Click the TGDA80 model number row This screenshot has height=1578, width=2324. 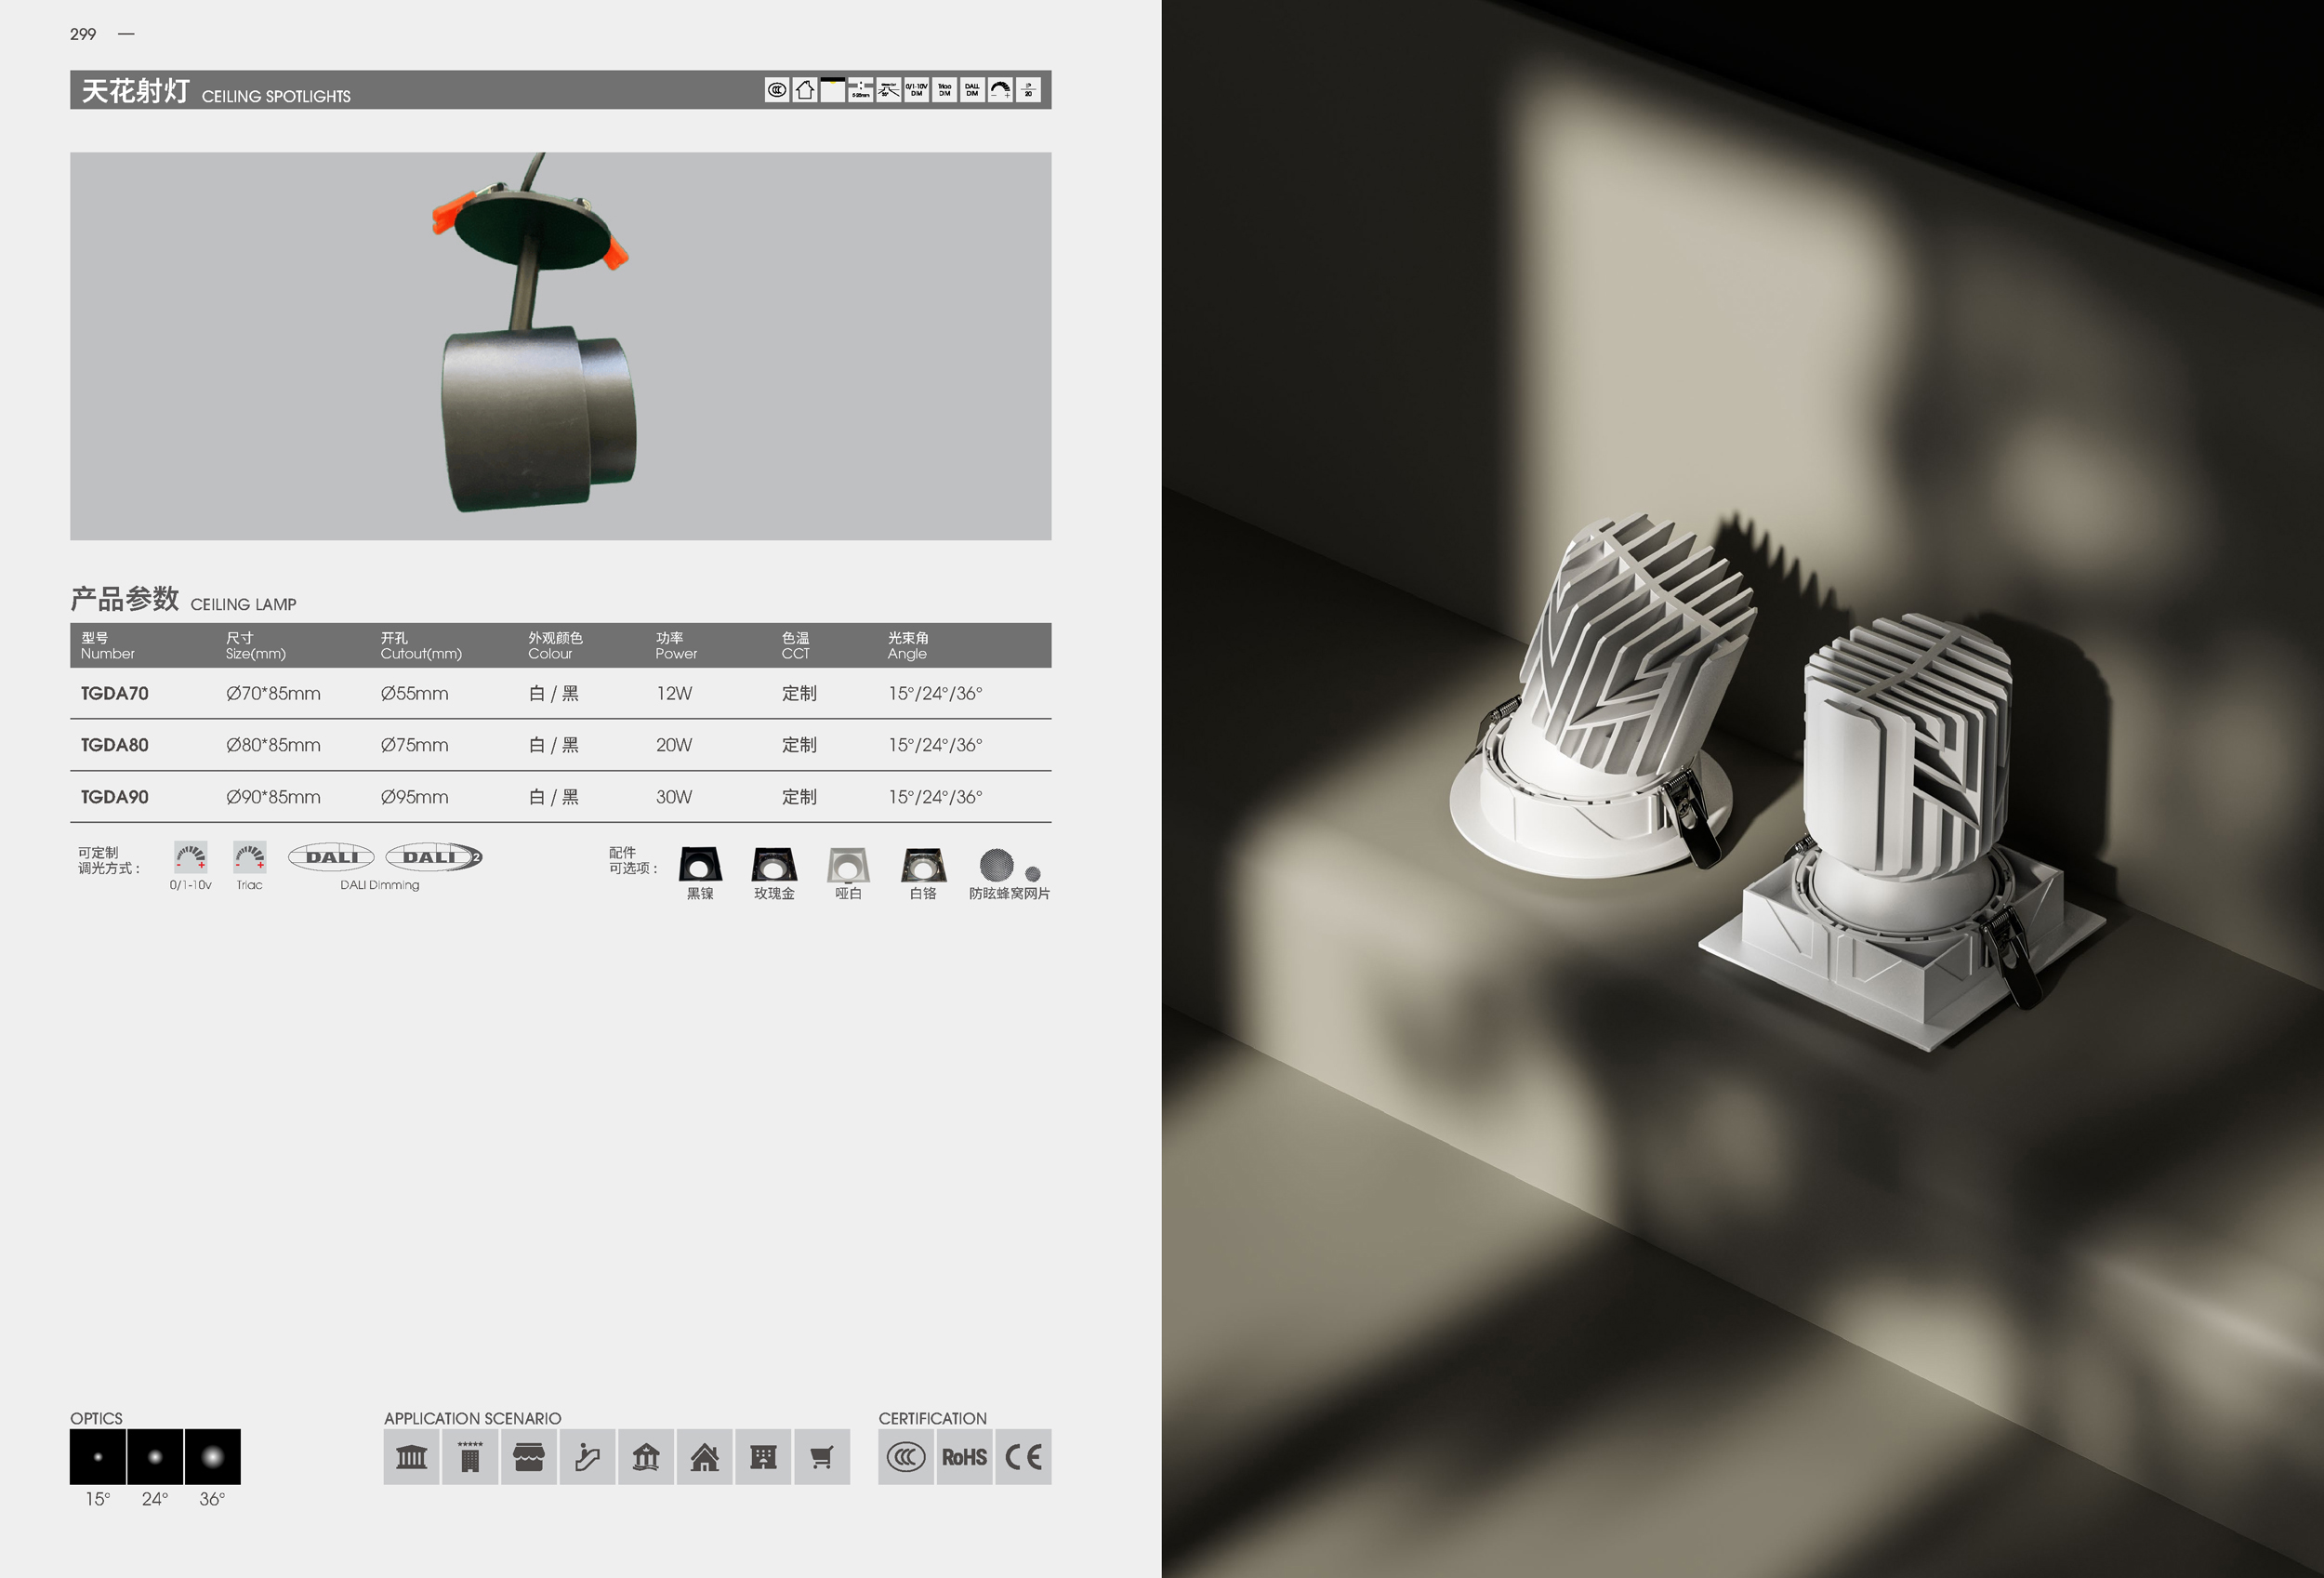pyautogui.click(x=115, y=745)
